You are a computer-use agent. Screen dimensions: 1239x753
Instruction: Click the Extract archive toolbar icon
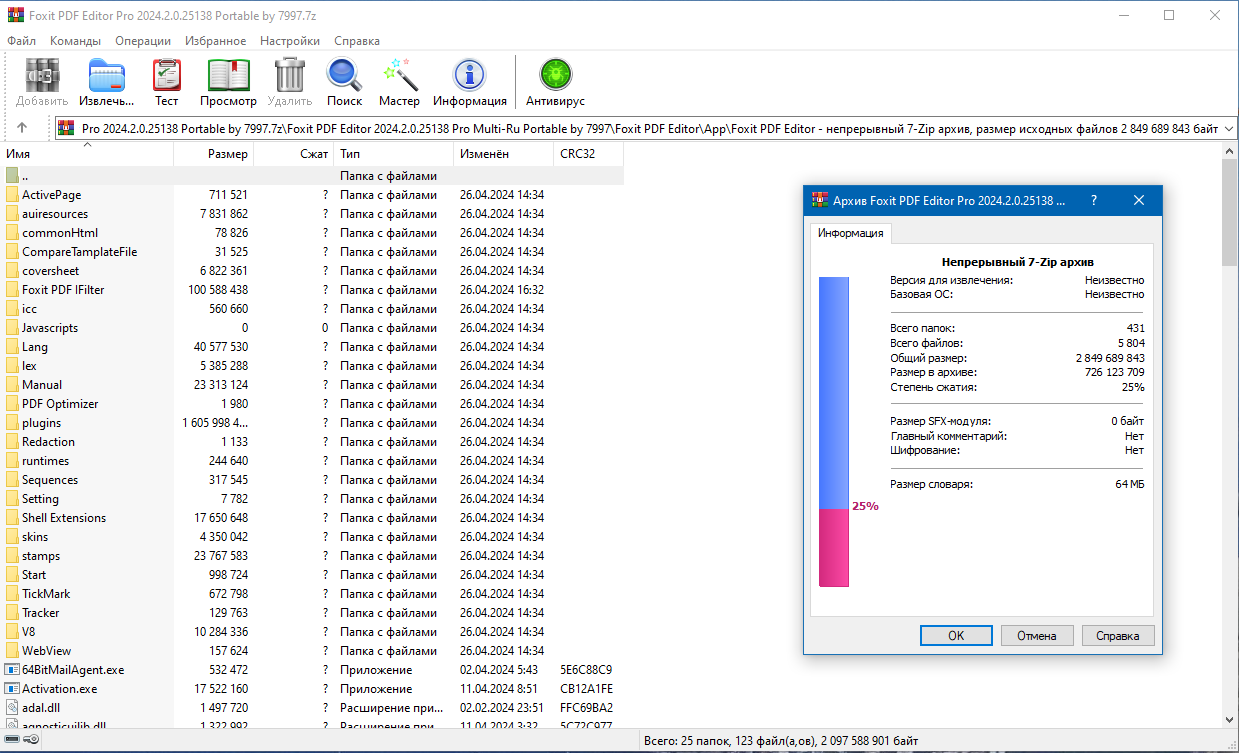click(107, 82)
